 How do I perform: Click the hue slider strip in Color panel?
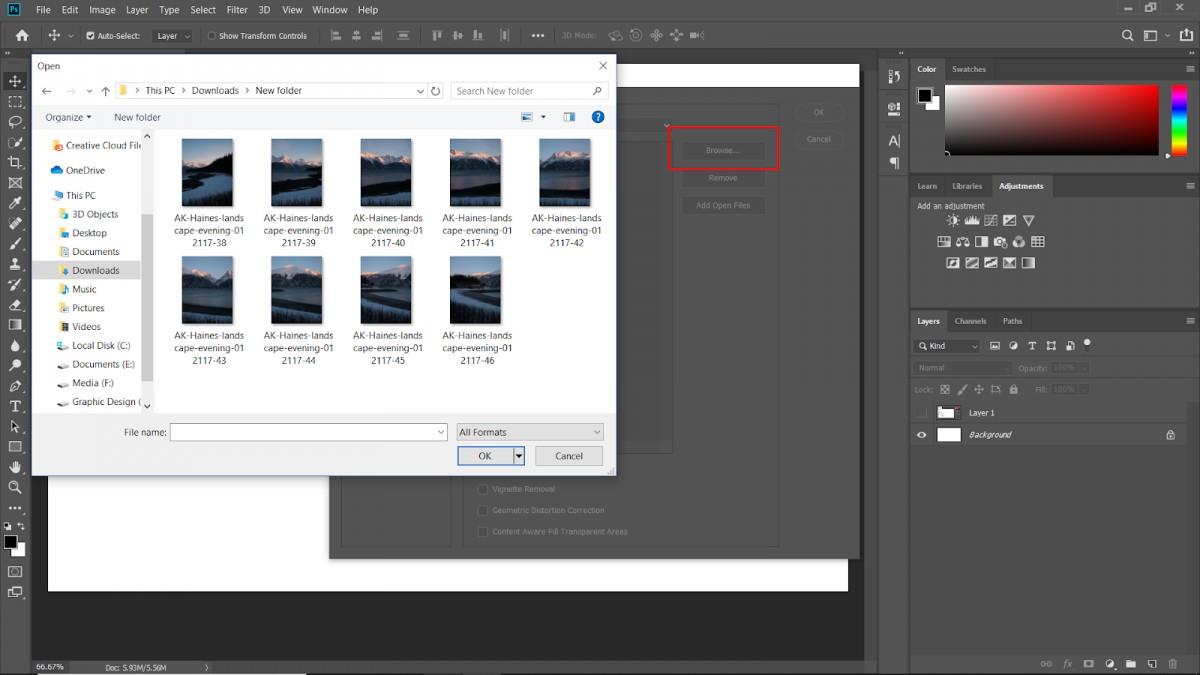(x=1179, y=120)
